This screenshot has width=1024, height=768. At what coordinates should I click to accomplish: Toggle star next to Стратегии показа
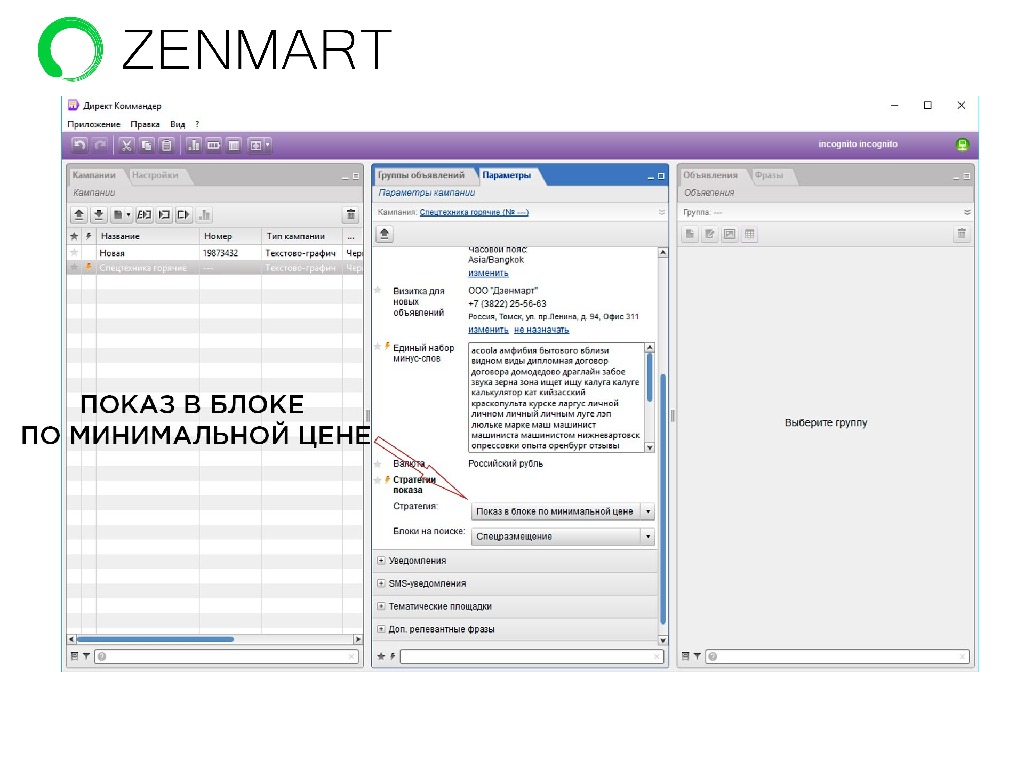point(377,480)
